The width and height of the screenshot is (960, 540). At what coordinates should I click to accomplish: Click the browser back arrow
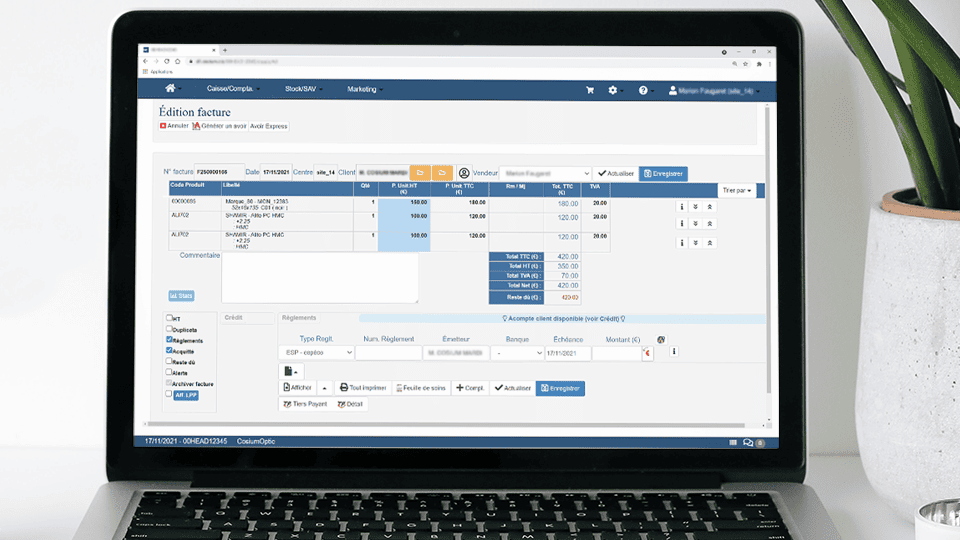[x=145, y=61]
